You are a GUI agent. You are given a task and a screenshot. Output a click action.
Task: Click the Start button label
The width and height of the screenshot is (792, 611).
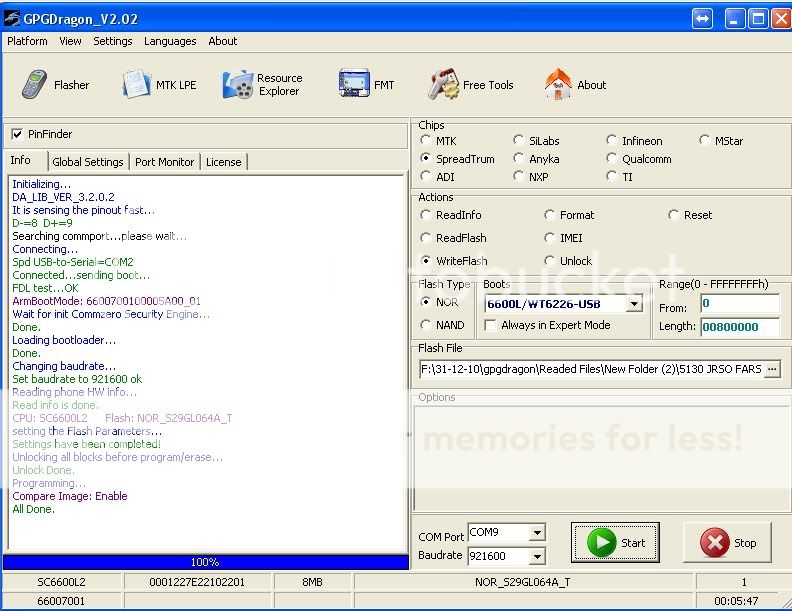click(x=633, y=543)
